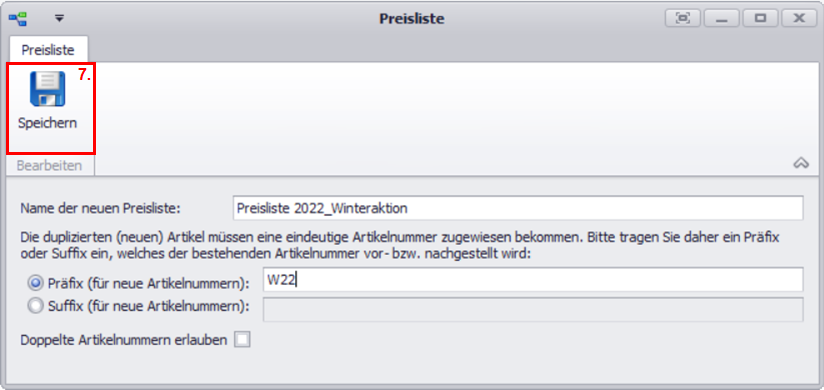Click the full-screen display button in title bar
This screenshot has width=824, height=390.
point(683,18)
